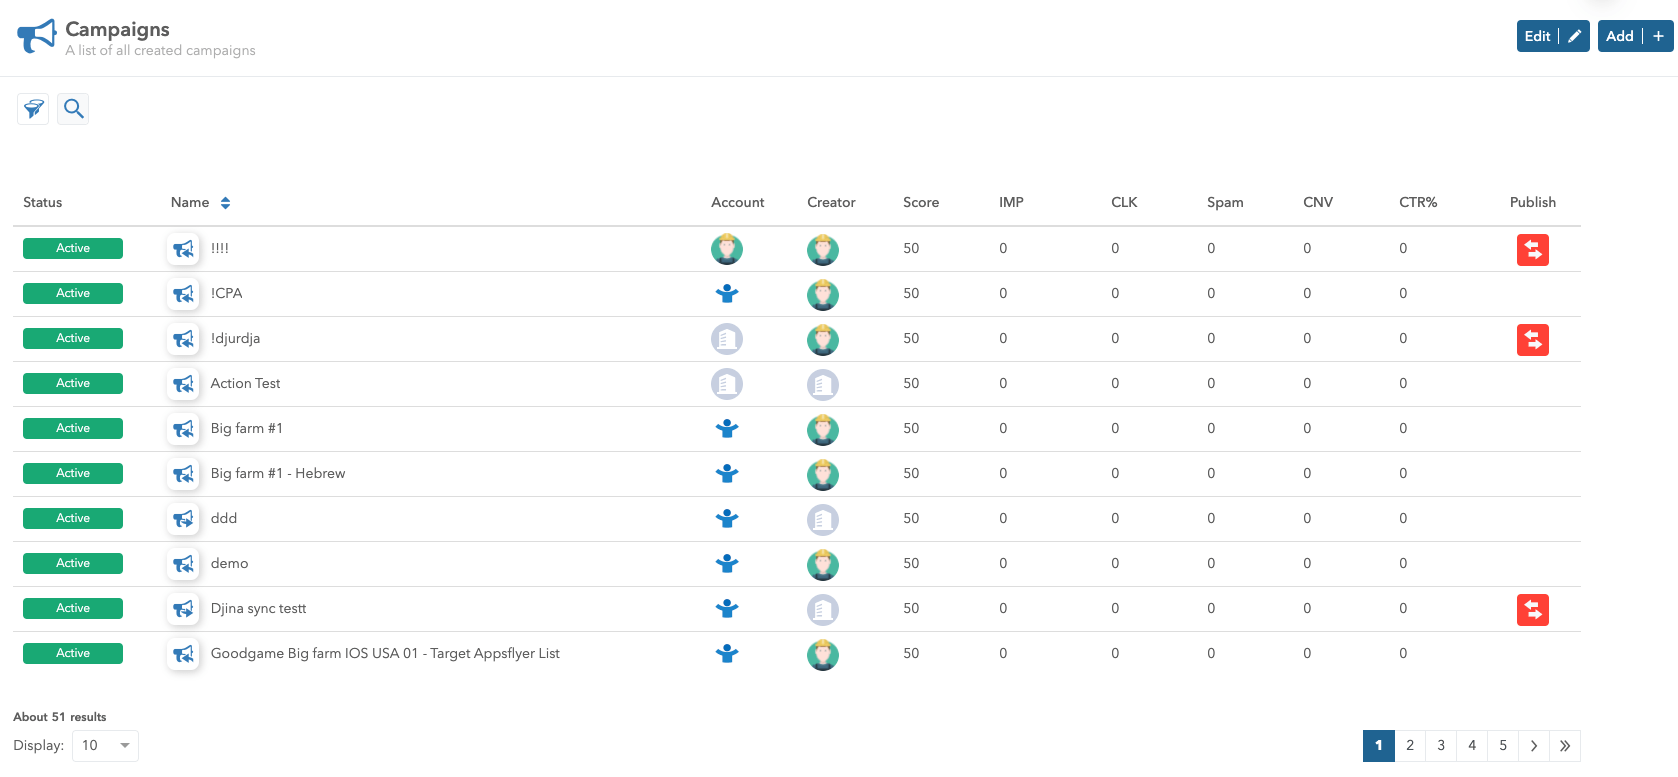This screenshot has height=777, width=1678.
Task: Go to the next page using the chevron
Action: (x=1533, y=746)
